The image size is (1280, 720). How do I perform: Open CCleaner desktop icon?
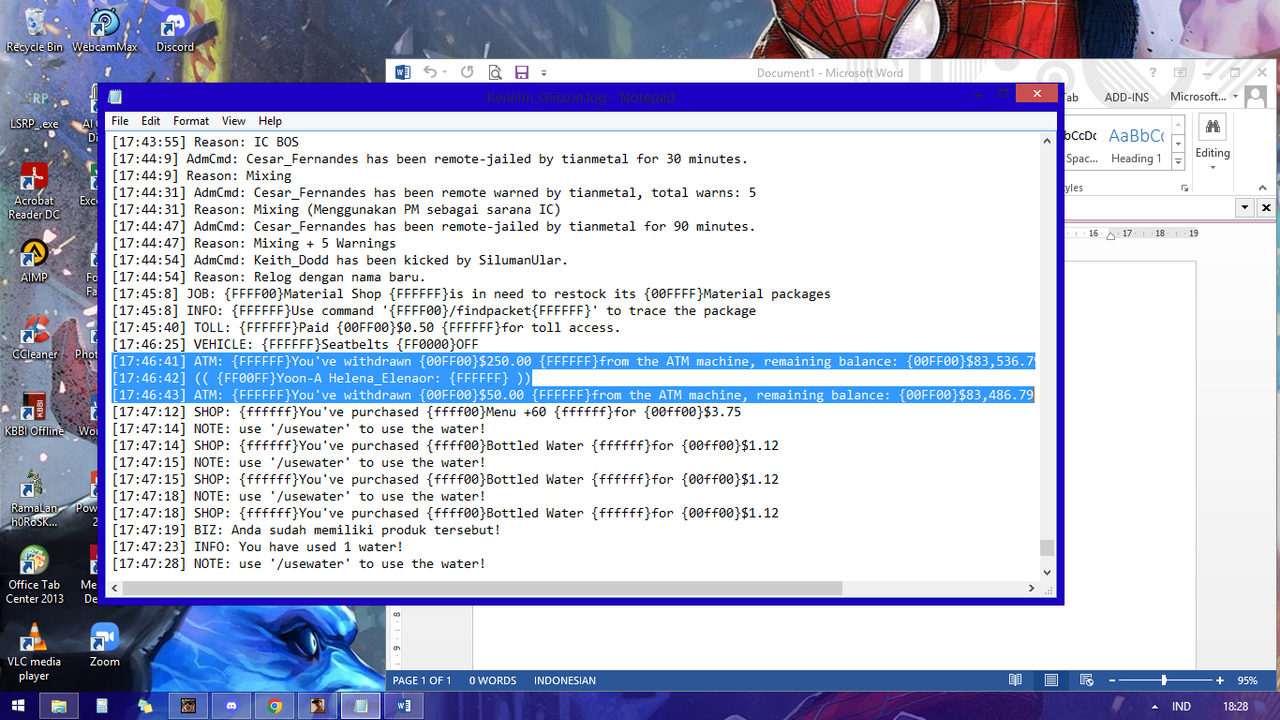click(x=34, y=338)
